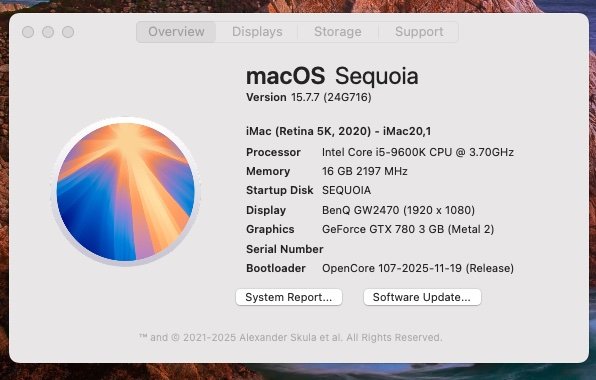
Task: Click the Software Update... button
Action: click(422, 297)
